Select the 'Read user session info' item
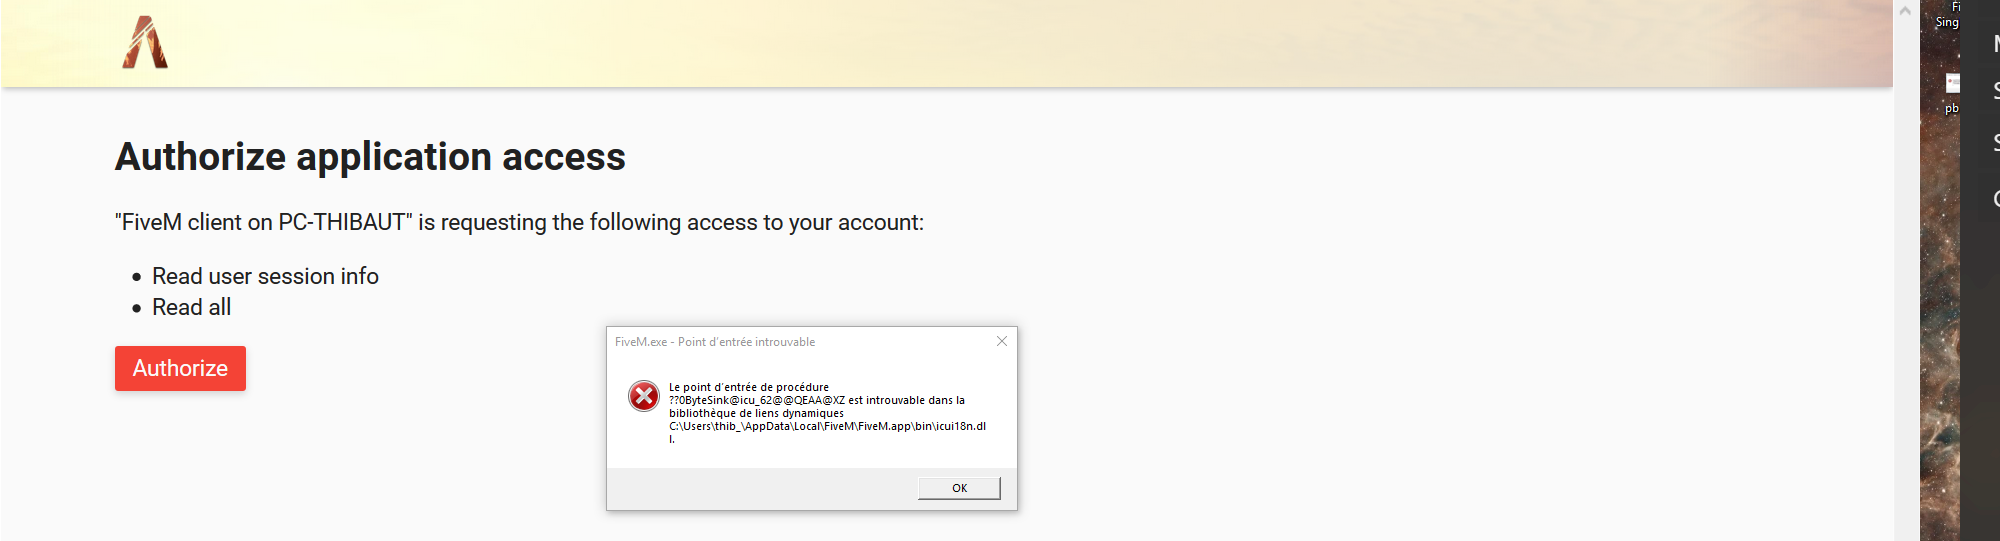This screenshot has width=2000, height=541. point(265,276)
